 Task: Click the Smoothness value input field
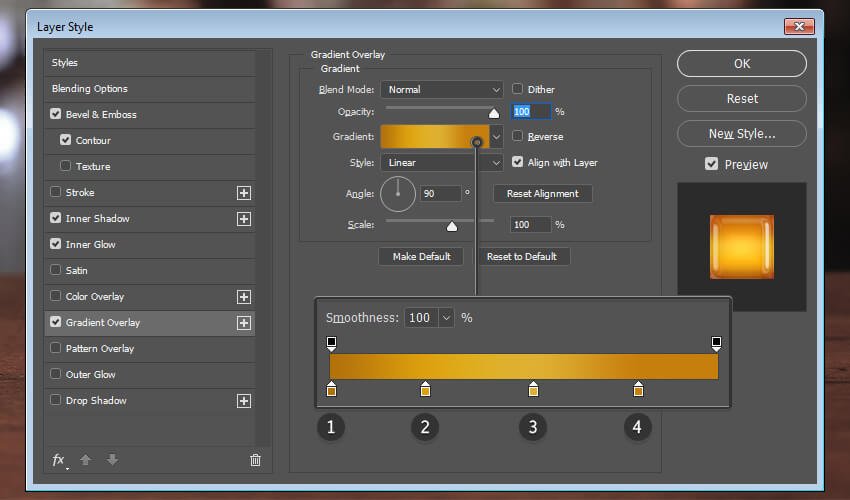coord(422,318)
